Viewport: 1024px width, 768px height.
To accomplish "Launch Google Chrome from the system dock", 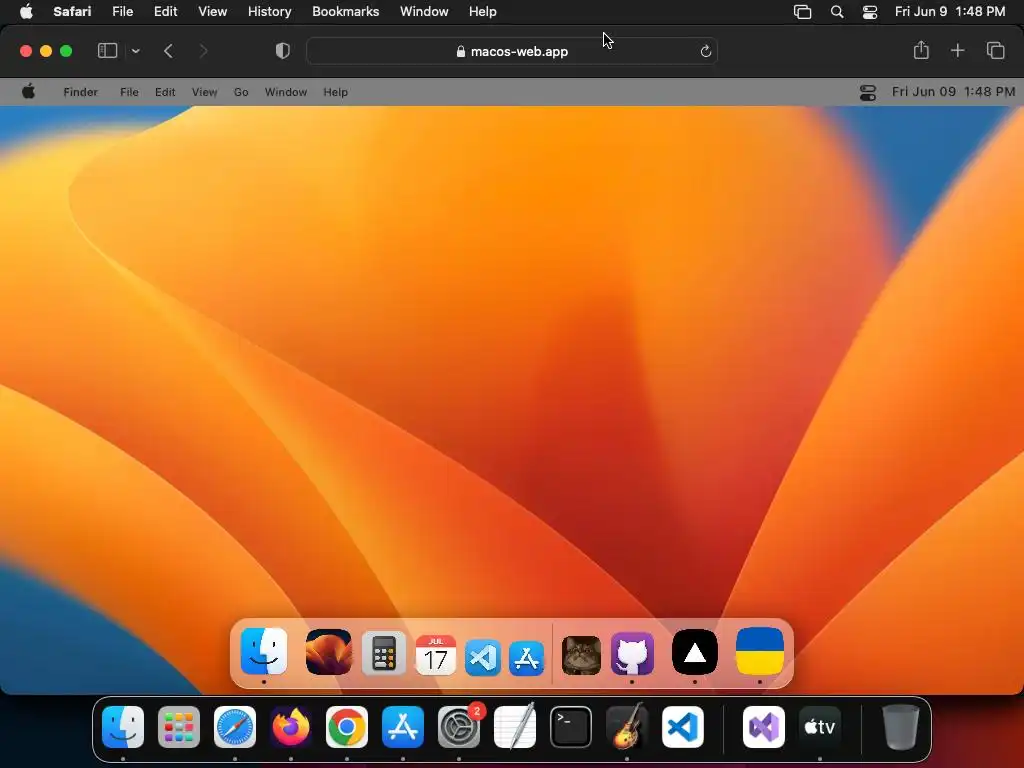I will point(347,727).
